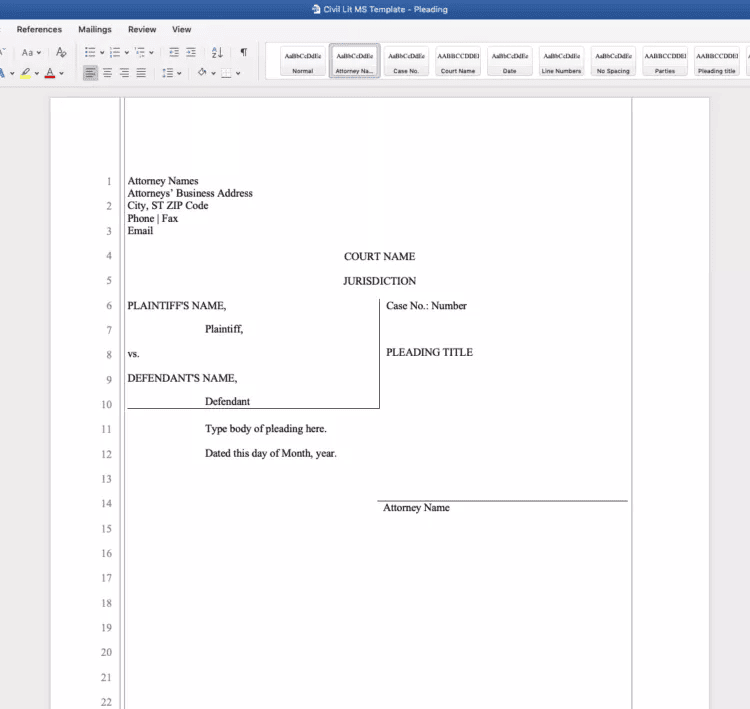Click the 'City, ST ZIP Code' line
This screenshot has width=750, height=709.
(x=168, y=206)
